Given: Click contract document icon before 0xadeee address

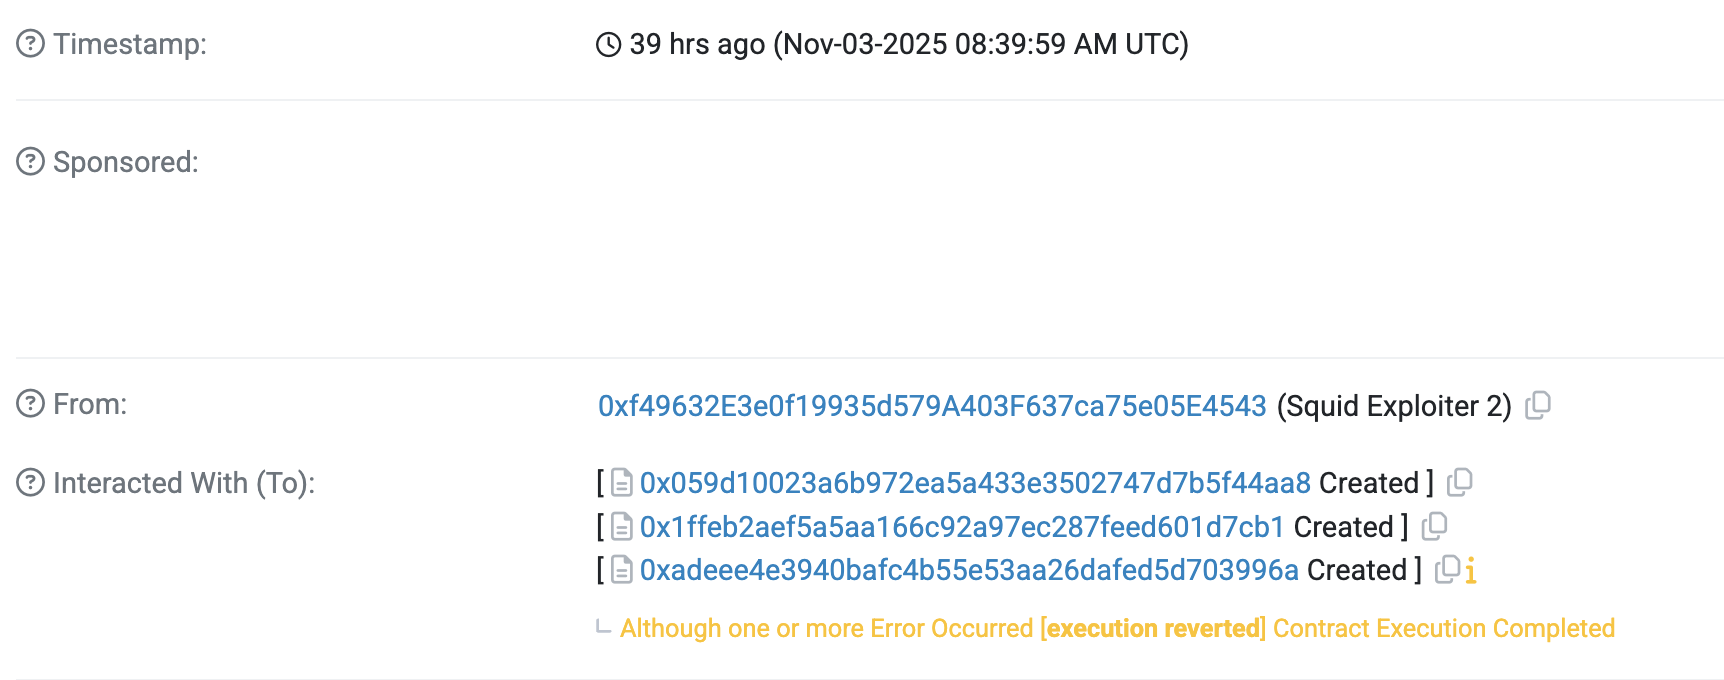Looking at the screenshot, I should point(622,570).
